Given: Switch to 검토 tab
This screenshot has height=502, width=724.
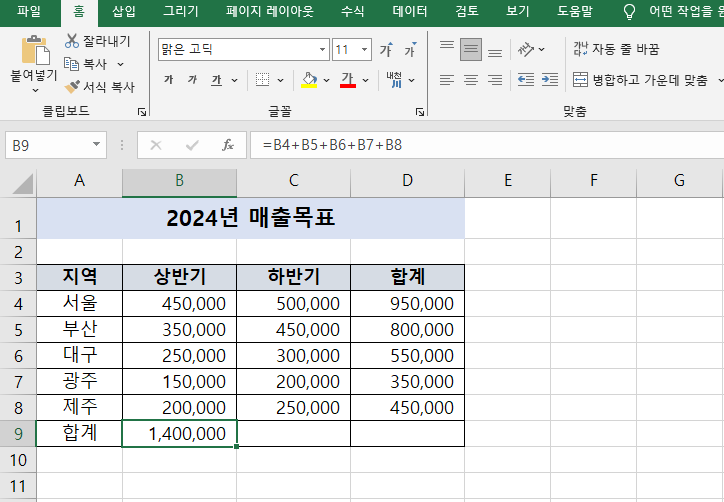Looking at the screenshot, I should [467, 12].
